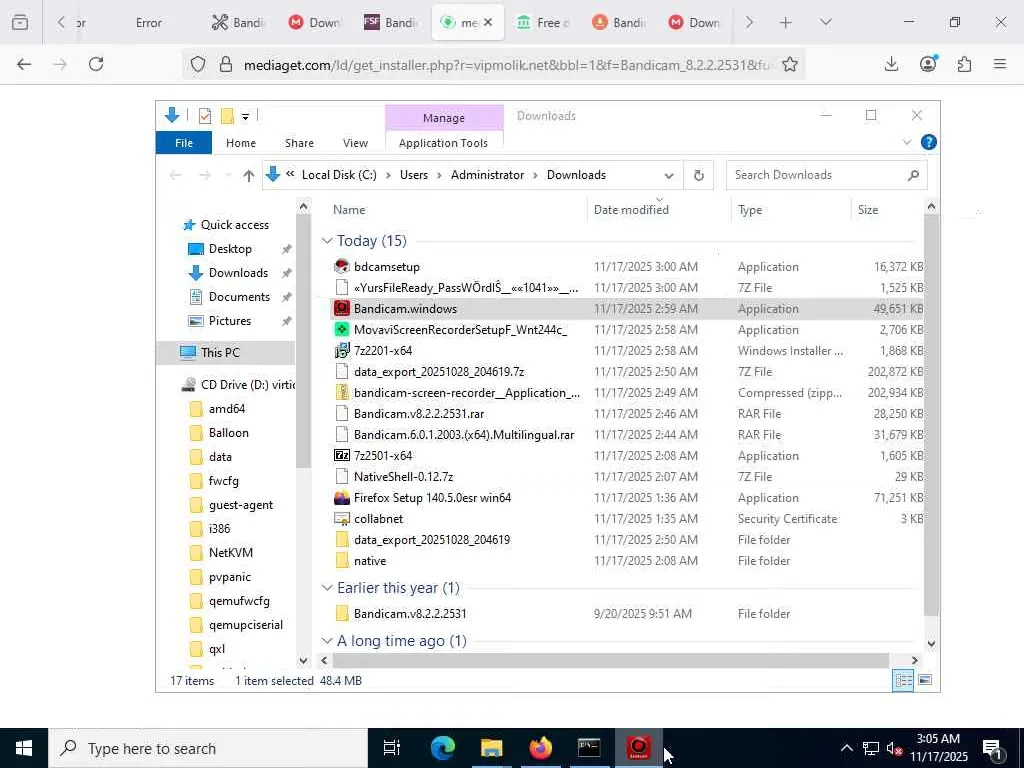Select the Bandicam.windows red icon
The height and width of the screenshot is (768, 1024).
click(342, 308)
